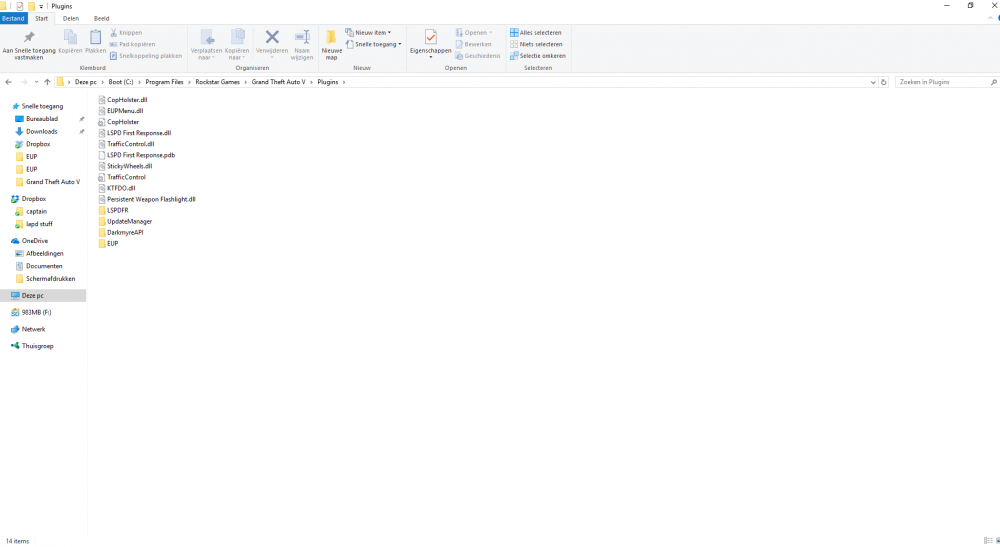This screenshot has height=547, width=1000.
Task: Select the StickyWheels.dll file
Action: [x=129, y=166]
